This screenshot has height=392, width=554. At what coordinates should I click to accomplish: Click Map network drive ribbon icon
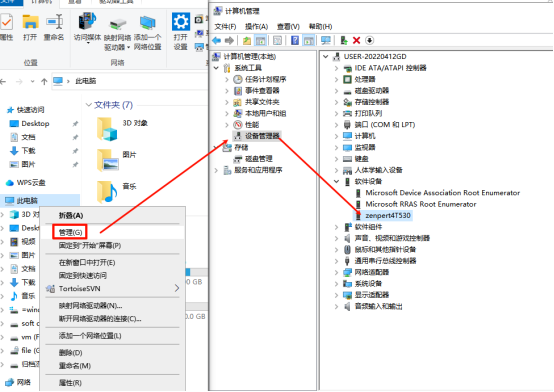click(x=117, y=24)
